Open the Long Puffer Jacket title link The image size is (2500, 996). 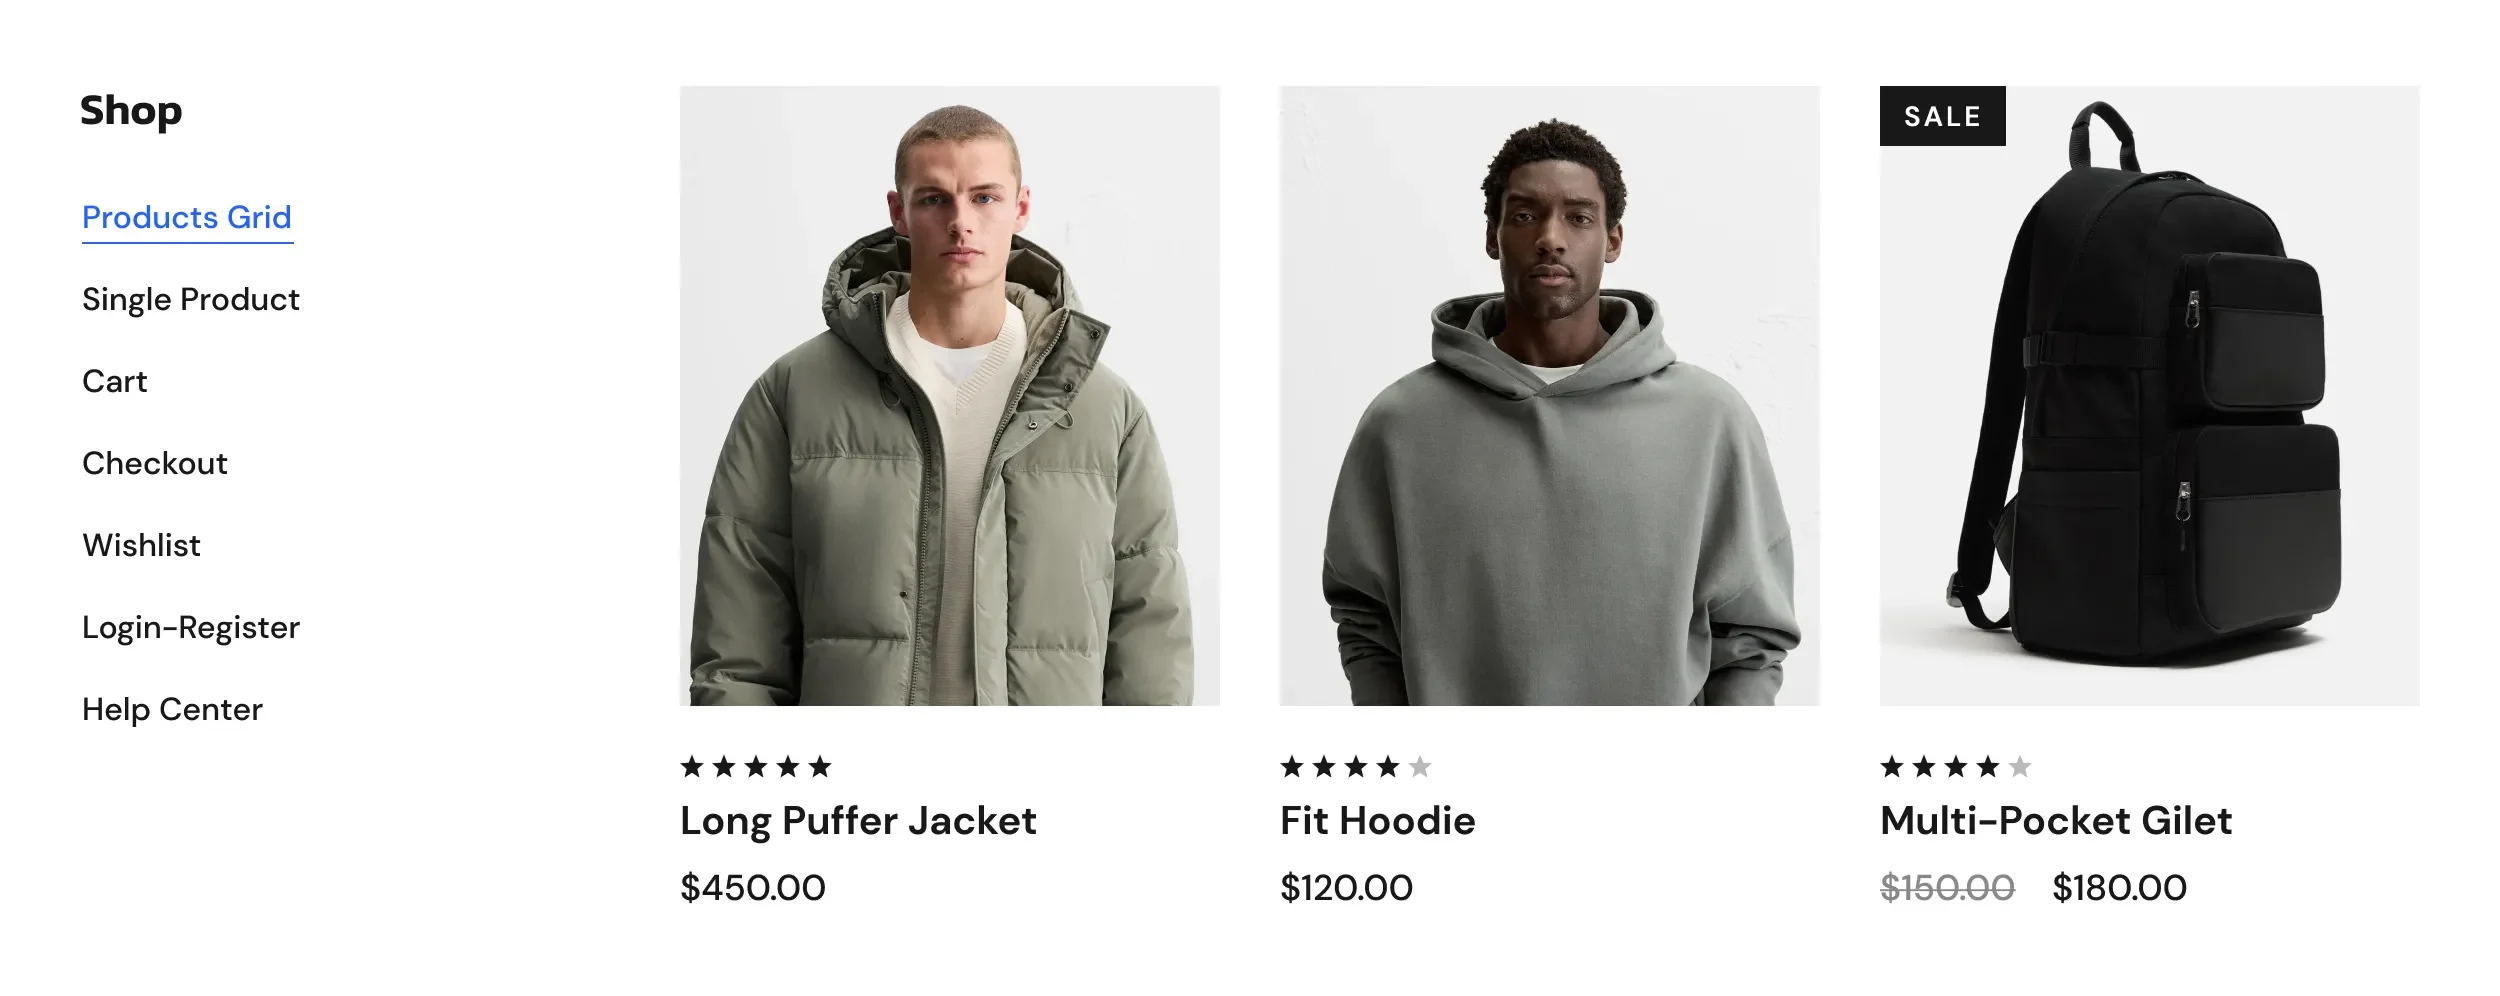858,821
